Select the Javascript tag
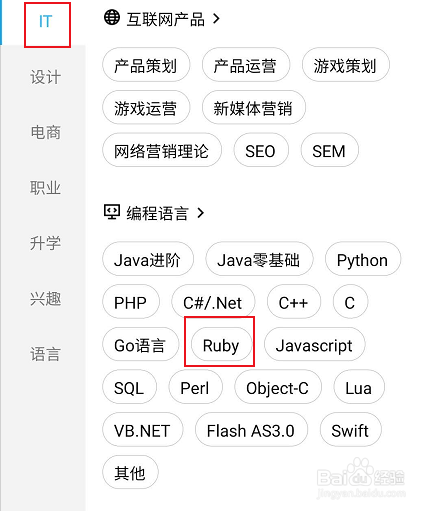 click(x=314, y=345)
